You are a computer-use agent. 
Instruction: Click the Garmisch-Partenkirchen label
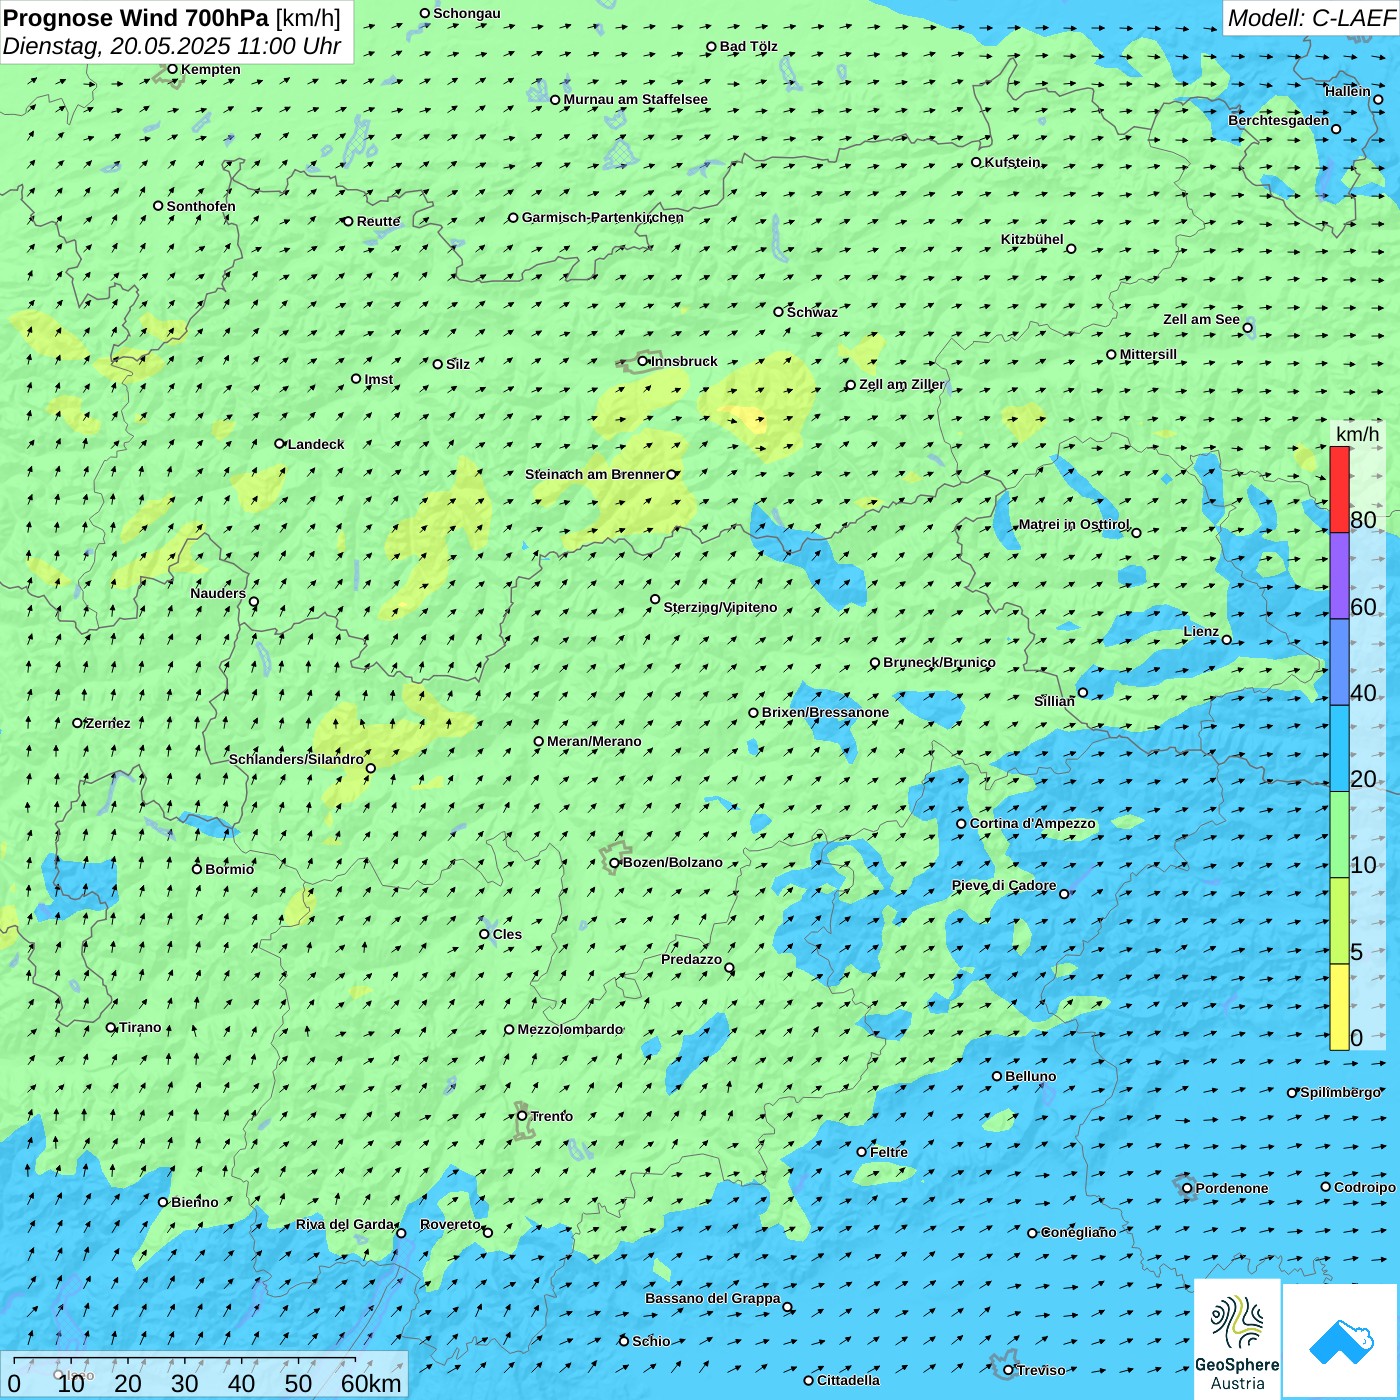click(x=602, y=217)
